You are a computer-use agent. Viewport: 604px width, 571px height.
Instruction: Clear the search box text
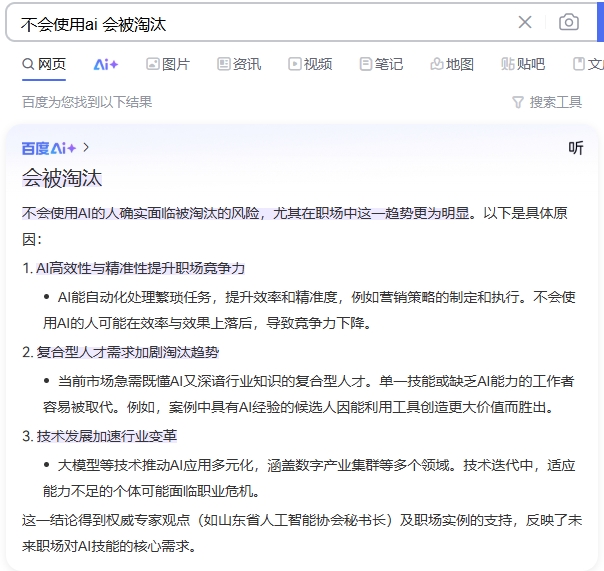click(525, 22)
